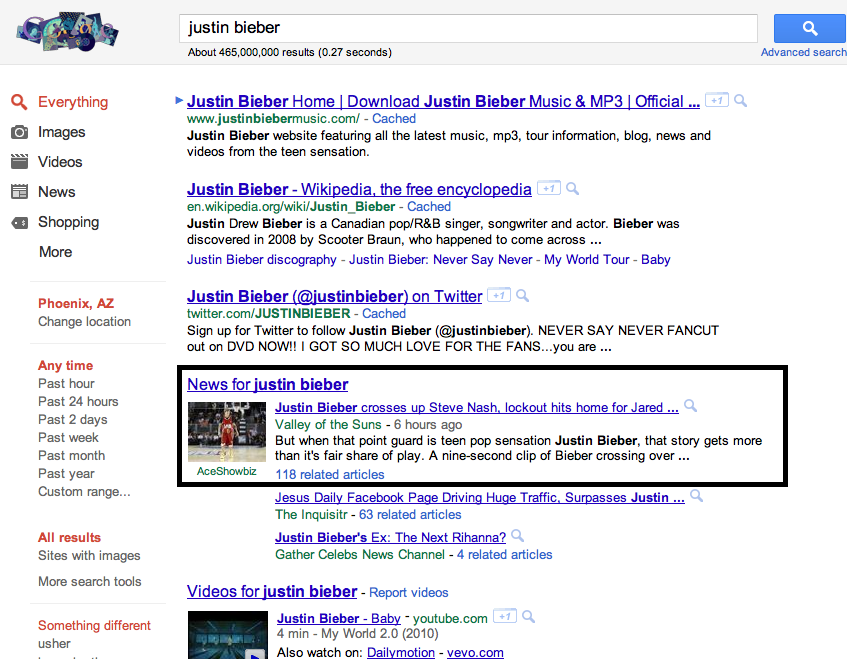This screenshot has height=659, width=847.
Task: Play Justin Bieber Baby video thumbnail
Action: pyautogui.click(x=228, y=635)
